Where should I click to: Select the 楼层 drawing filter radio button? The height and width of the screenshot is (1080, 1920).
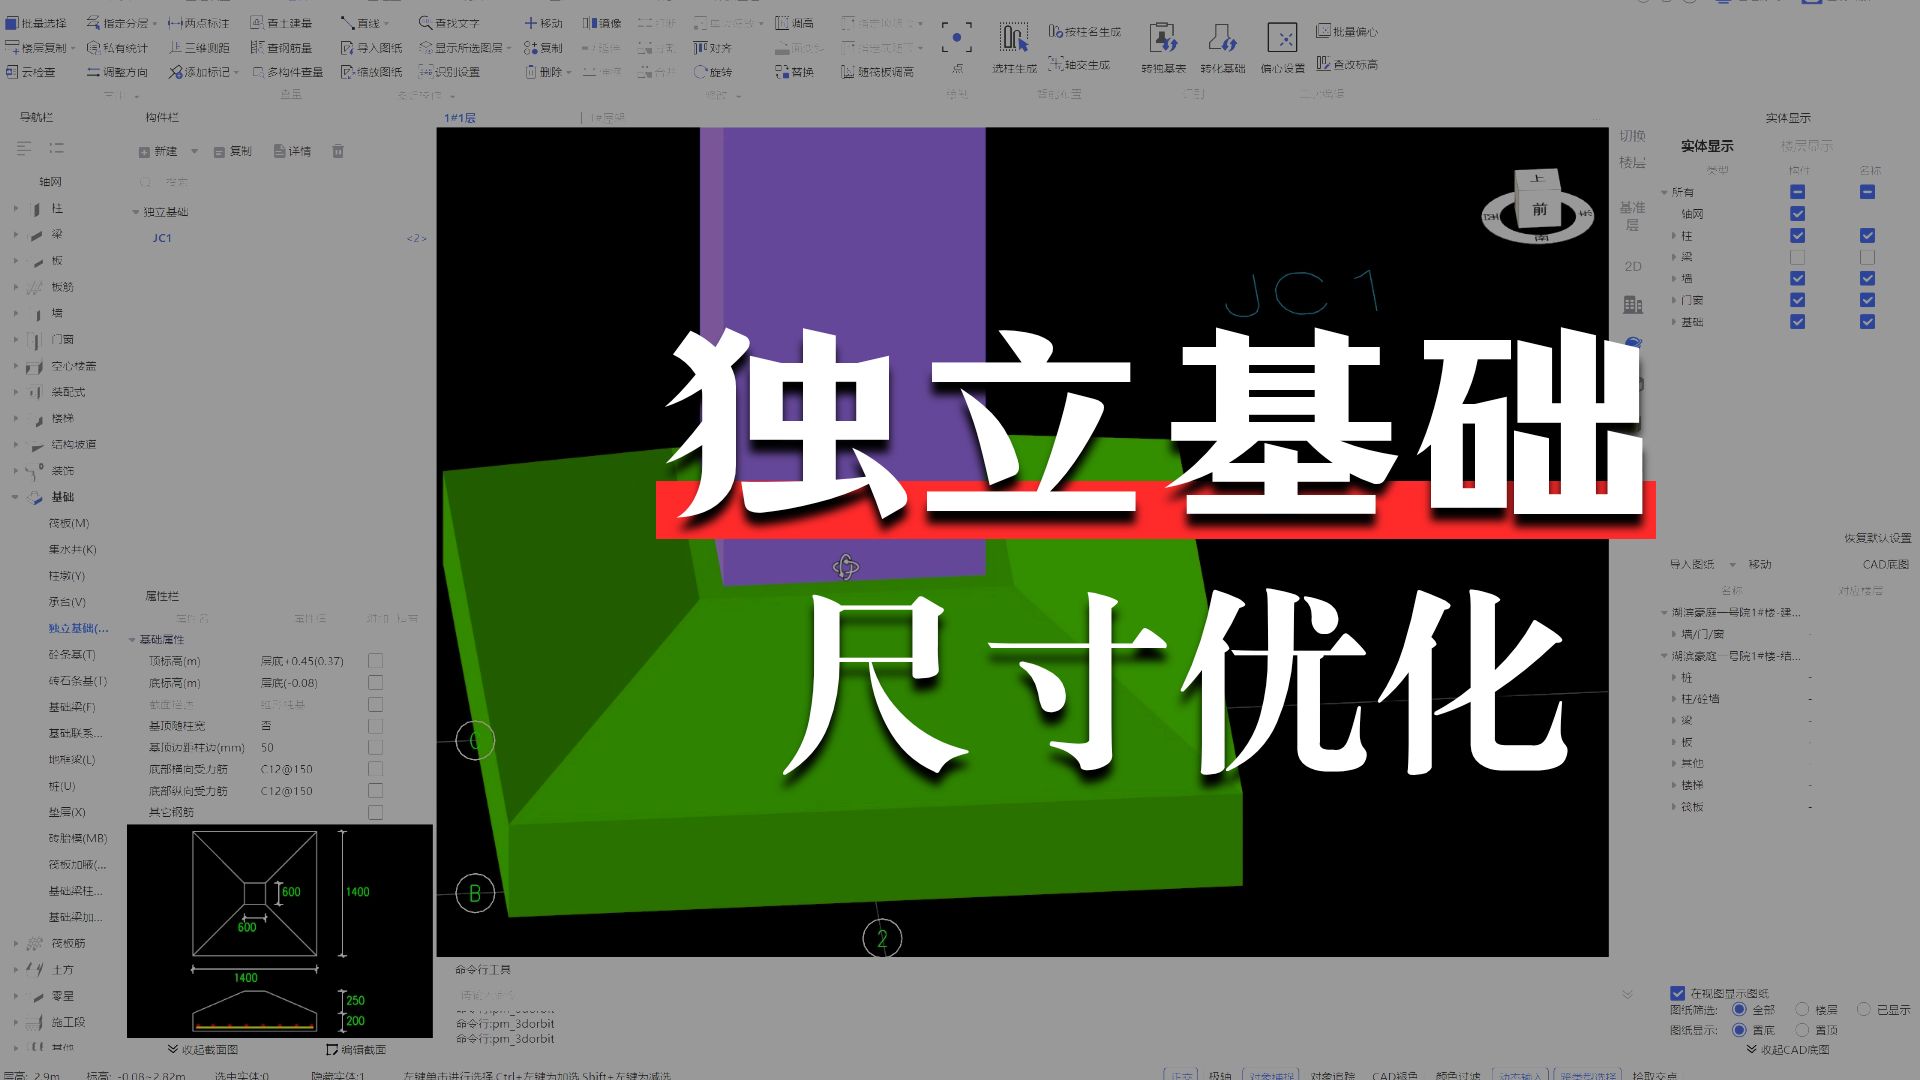(1802, 1009)
